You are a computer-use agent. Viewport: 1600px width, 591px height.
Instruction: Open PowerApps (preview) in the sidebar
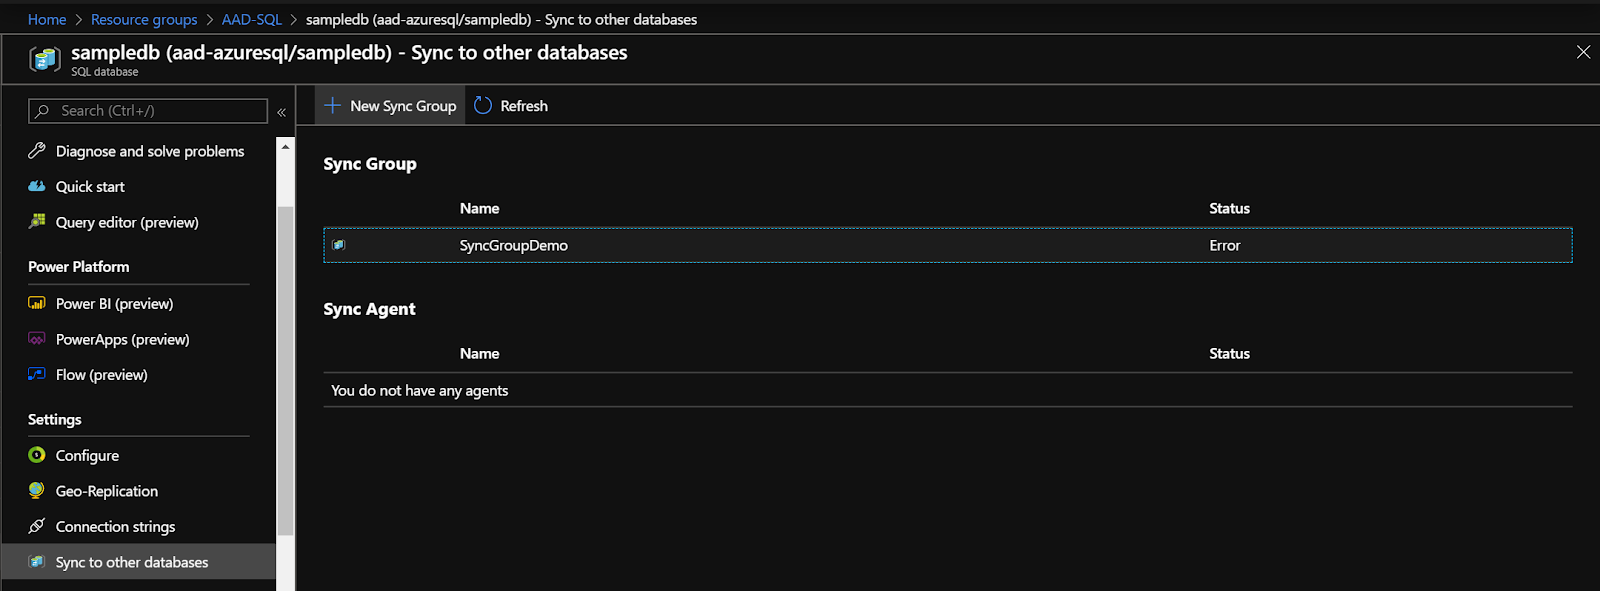pos(37,339)
